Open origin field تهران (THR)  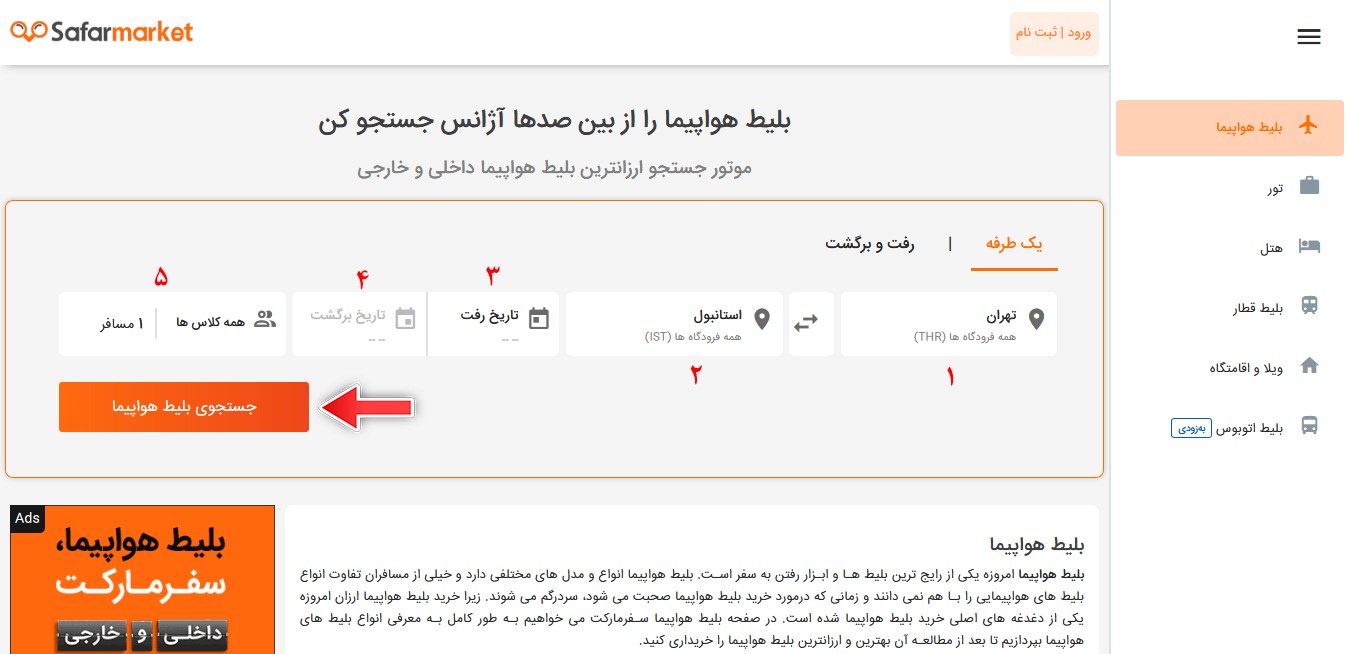[949, 324]
